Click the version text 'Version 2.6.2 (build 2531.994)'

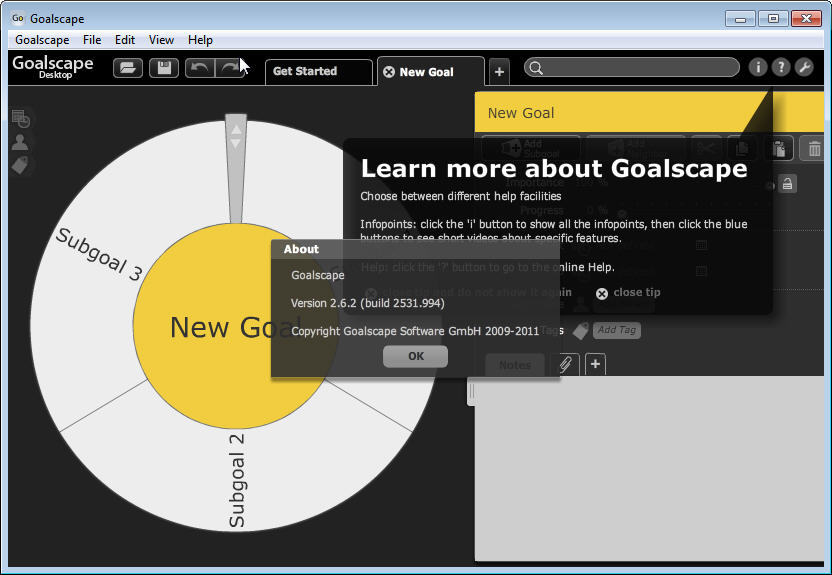pyautogui.click(x=367, y=303)
